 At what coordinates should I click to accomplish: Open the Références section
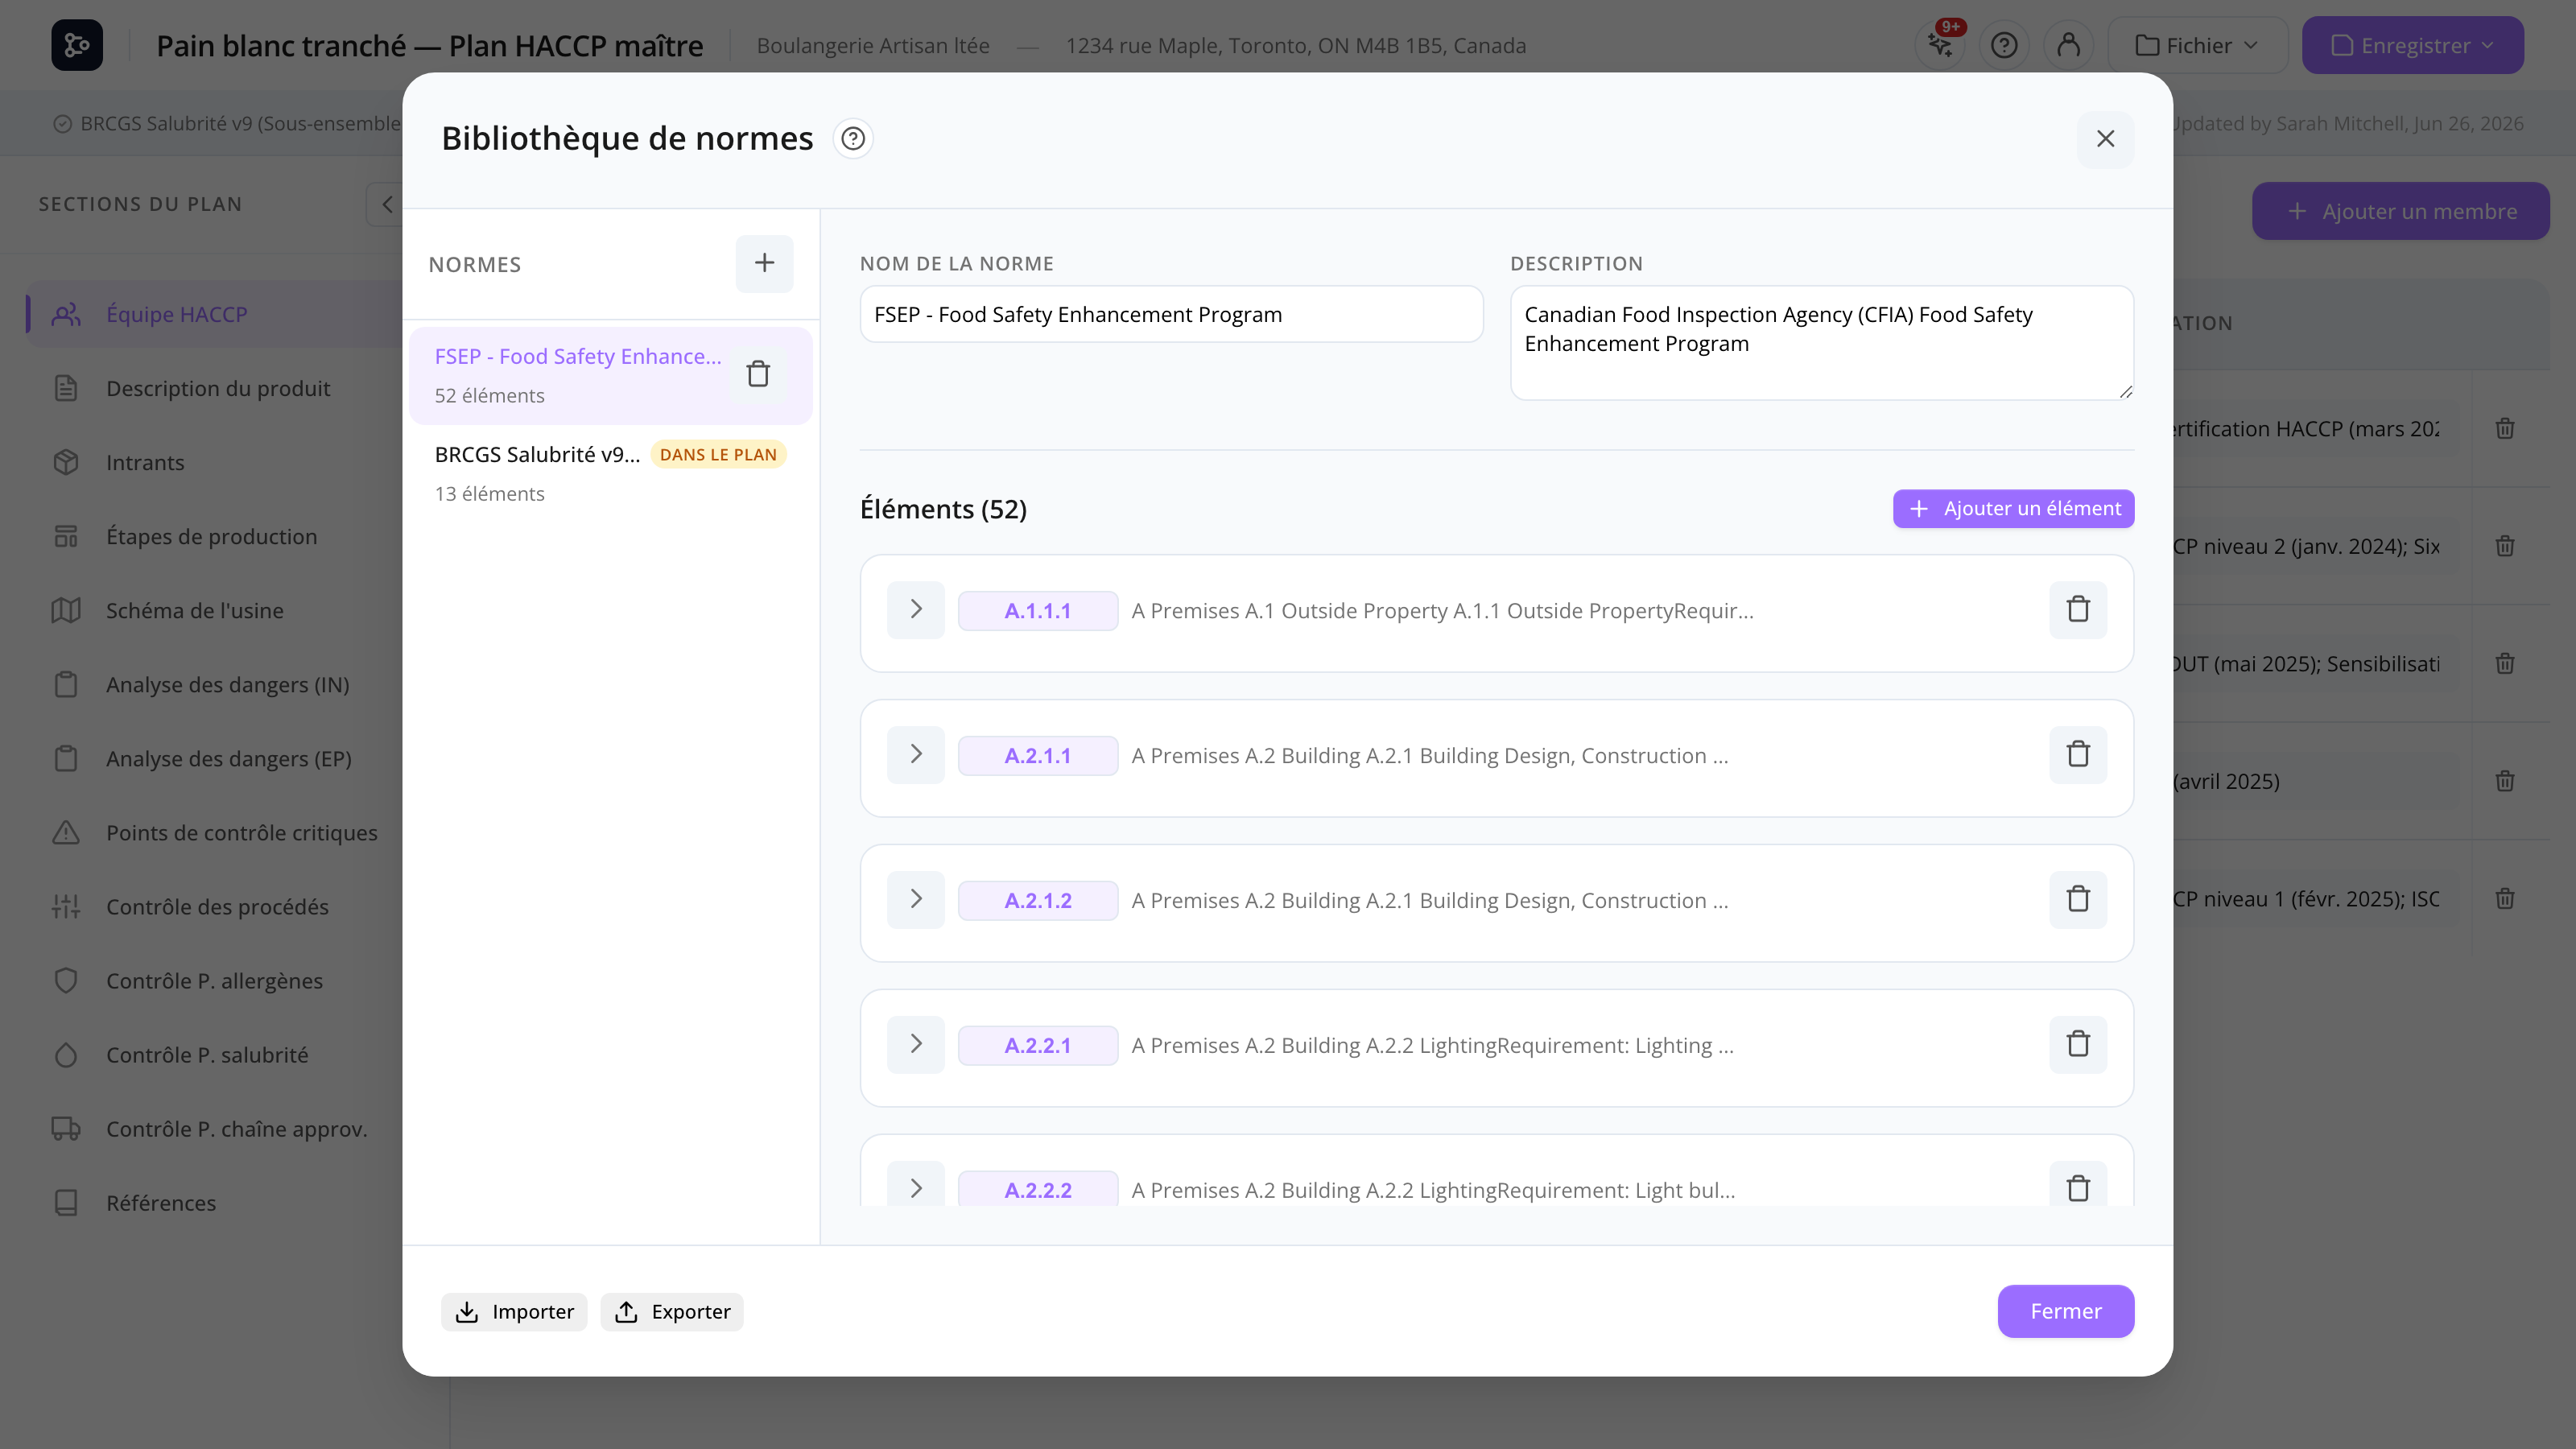pos(215,1202)
